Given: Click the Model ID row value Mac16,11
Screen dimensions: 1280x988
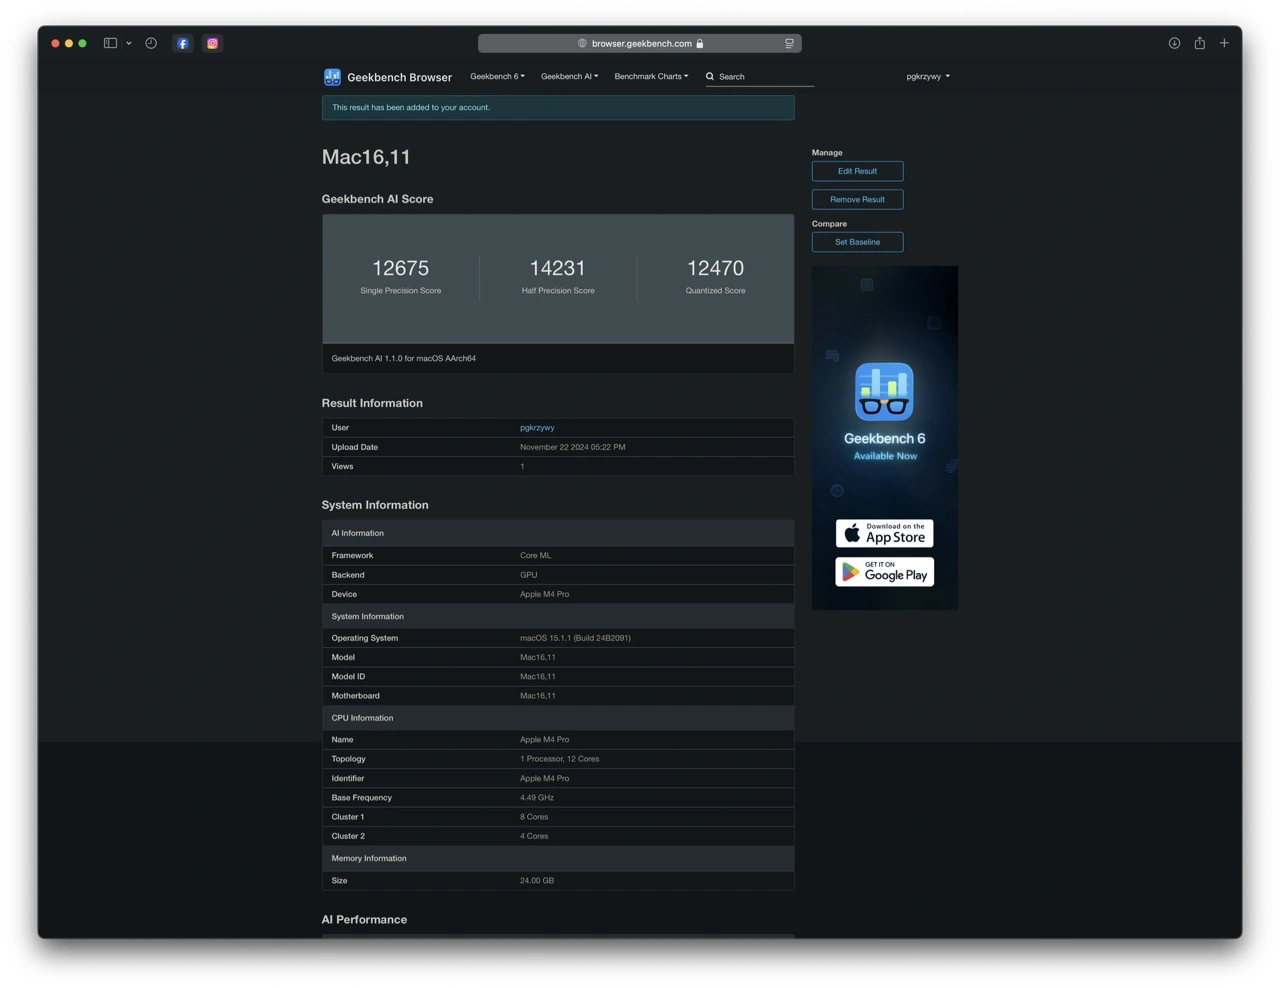Looking at the screenshot, I should (537, 677).
